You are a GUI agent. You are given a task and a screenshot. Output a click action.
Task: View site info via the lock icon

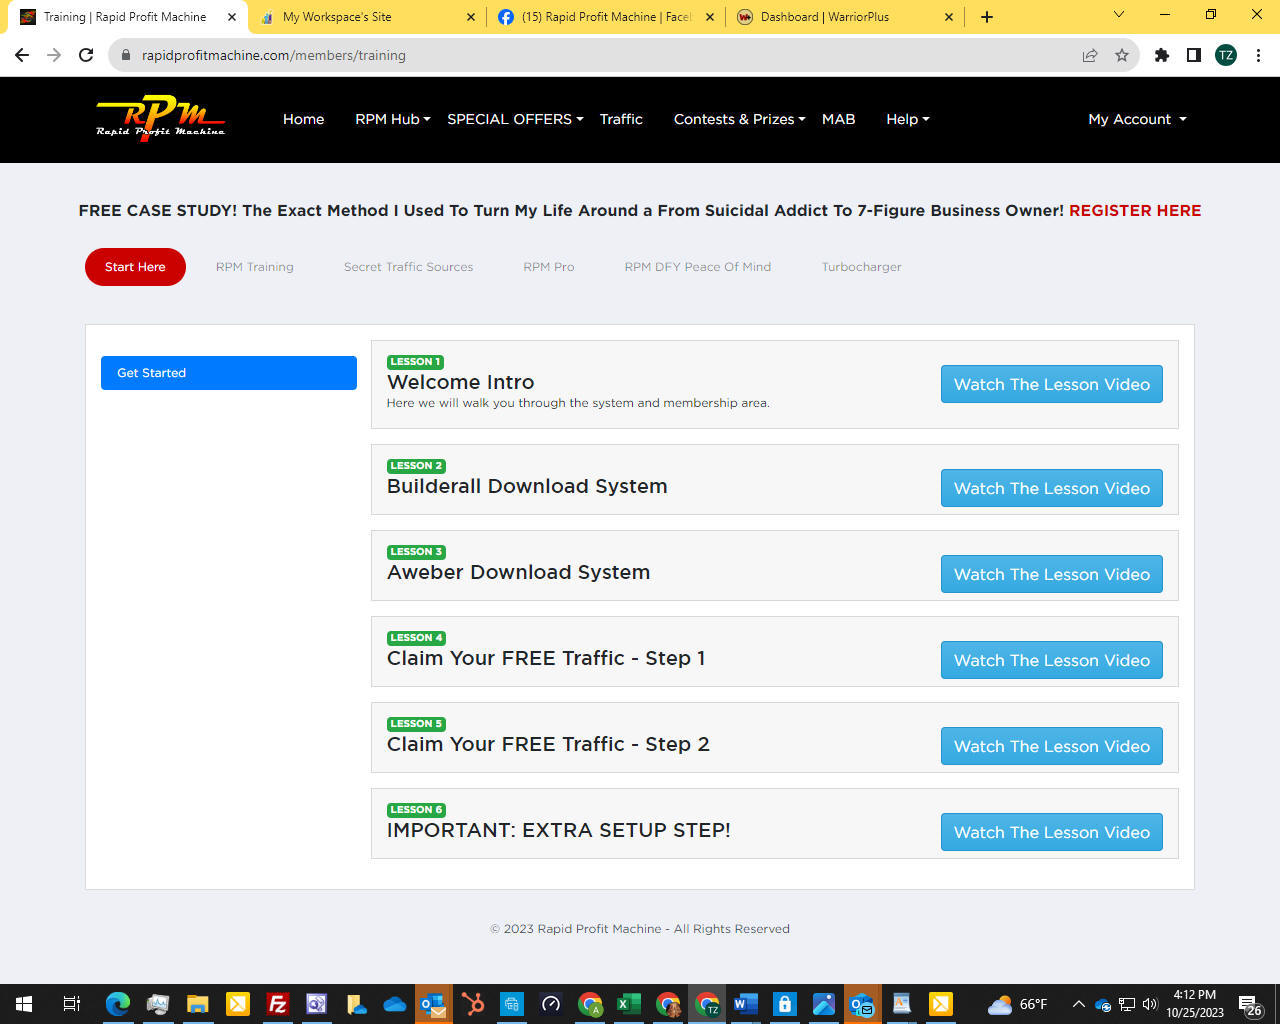126,55
